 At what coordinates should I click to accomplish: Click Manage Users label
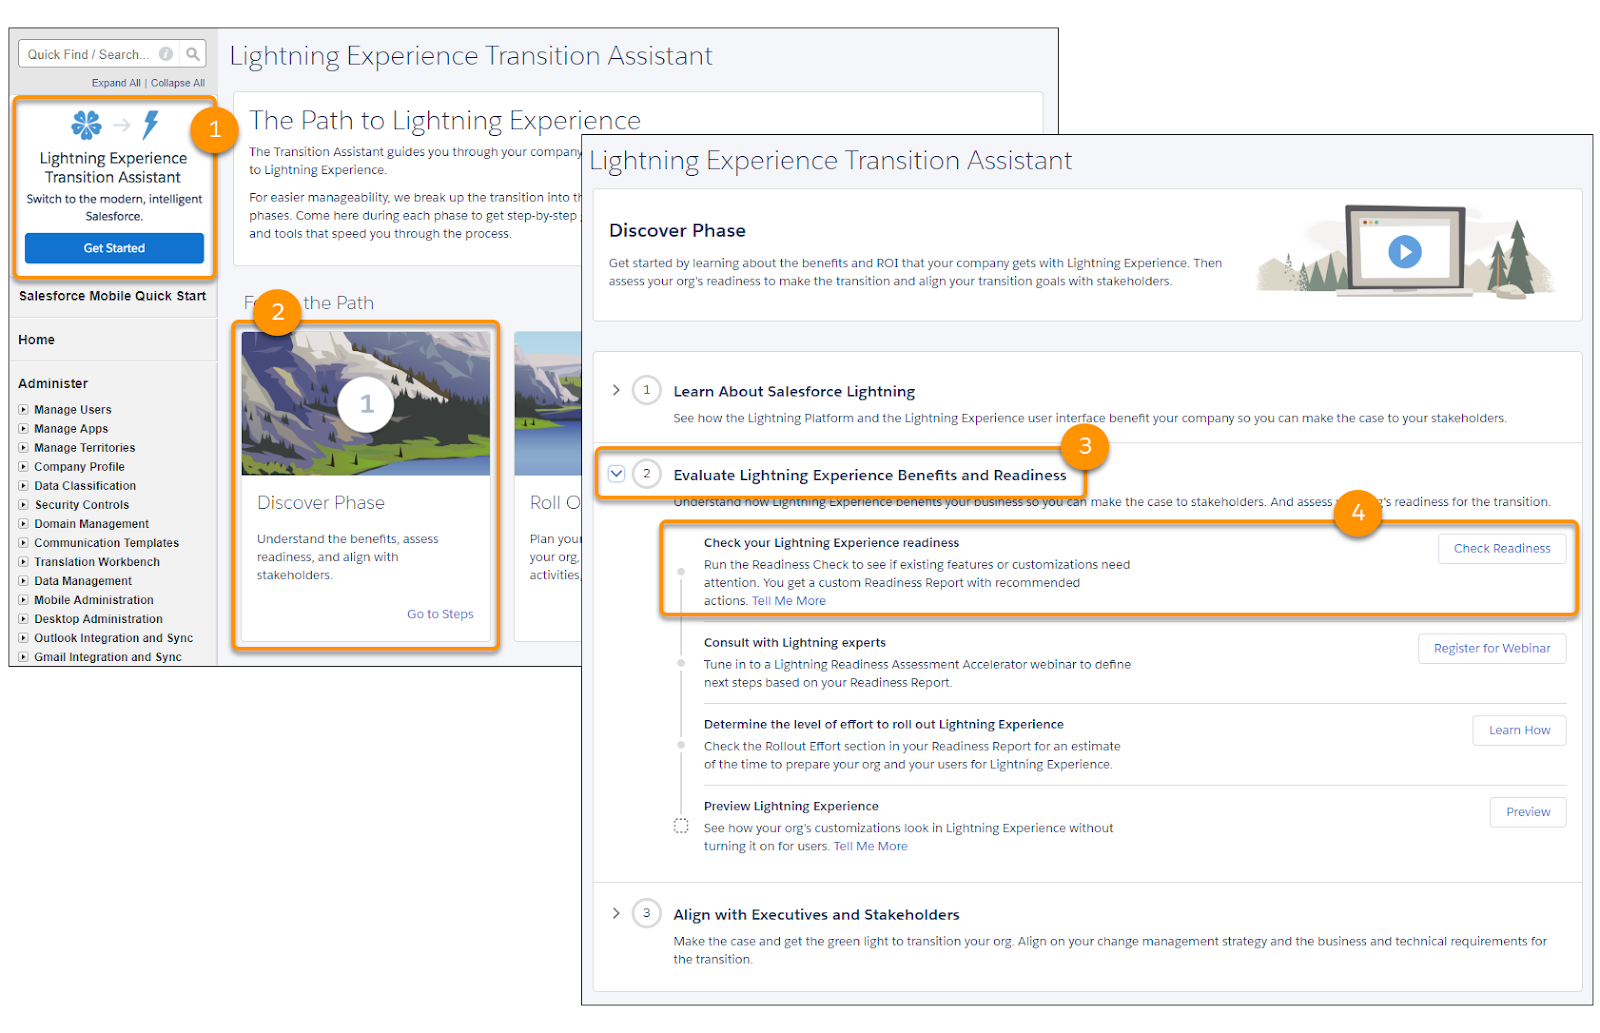(73, 410)
